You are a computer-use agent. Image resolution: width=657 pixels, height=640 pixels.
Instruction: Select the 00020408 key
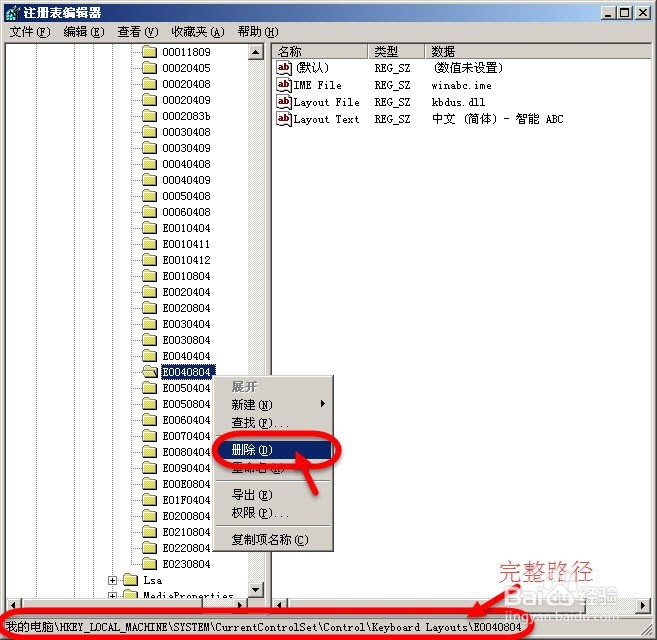point(186,84)
